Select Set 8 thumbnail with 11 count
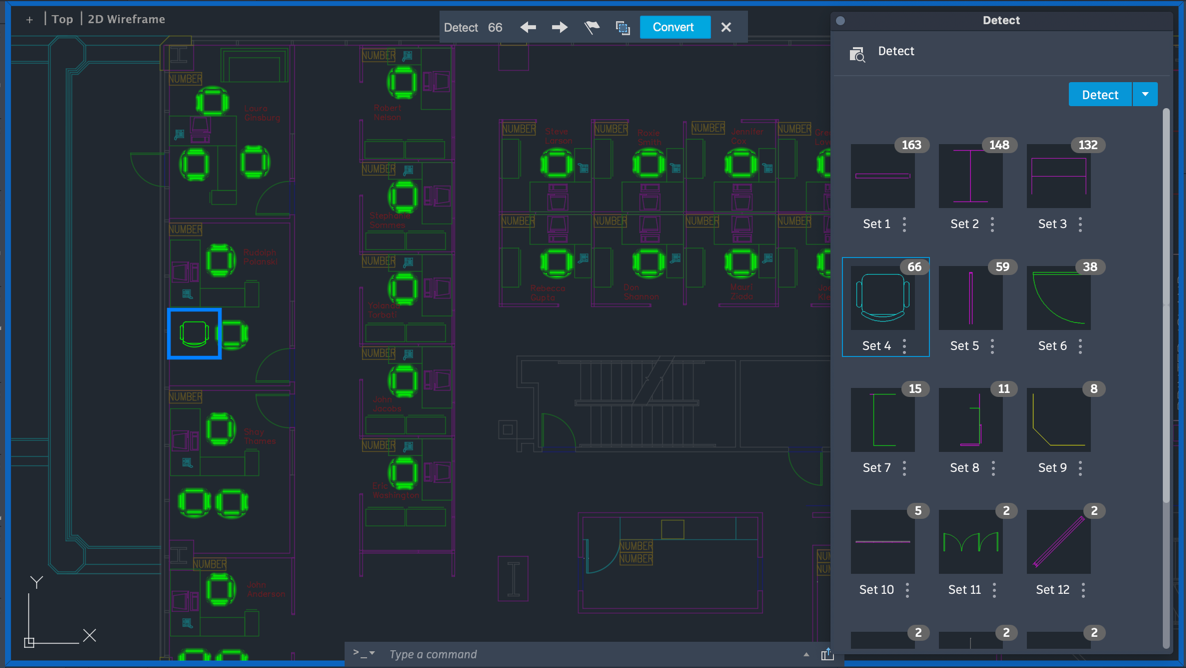 coord(970,420)
